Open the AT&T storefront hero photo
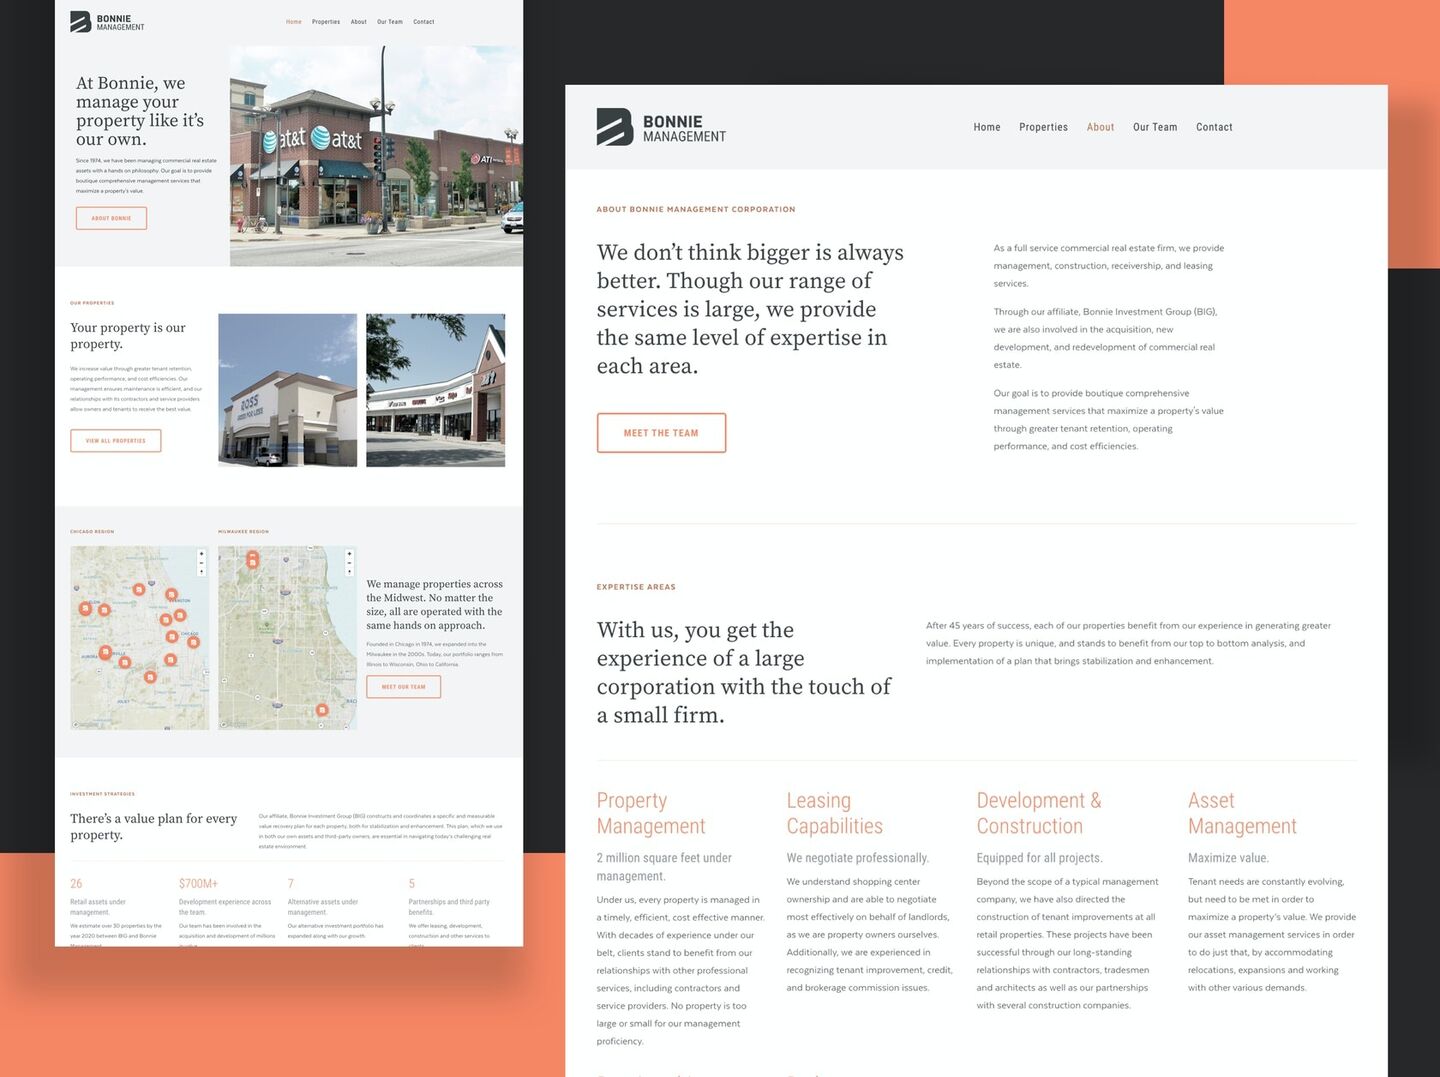 376,156
